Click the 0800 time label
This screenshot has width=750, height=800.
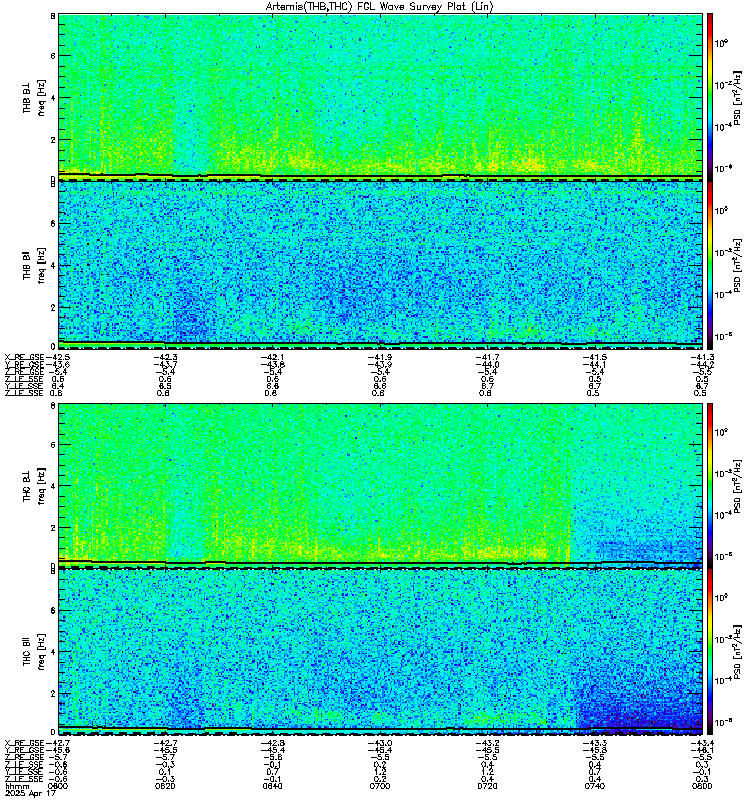tap(702, 786)
